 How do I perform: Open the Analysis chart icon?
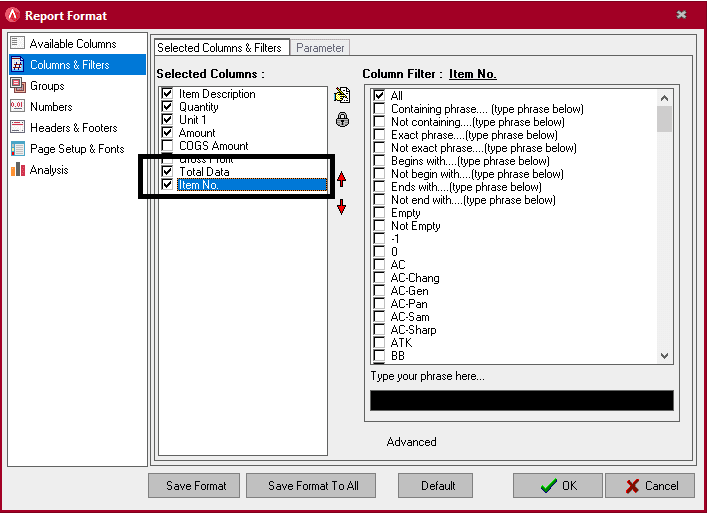pos(17,170)
